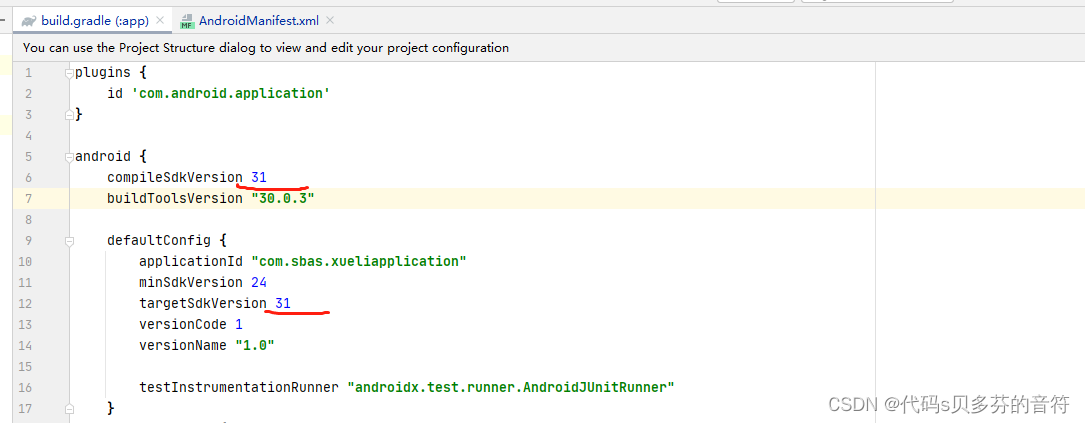Image resolution: width=1085 pixels, height=423 pixels.
Task: Click the versionCode value 1
Action: click(239, 324)
